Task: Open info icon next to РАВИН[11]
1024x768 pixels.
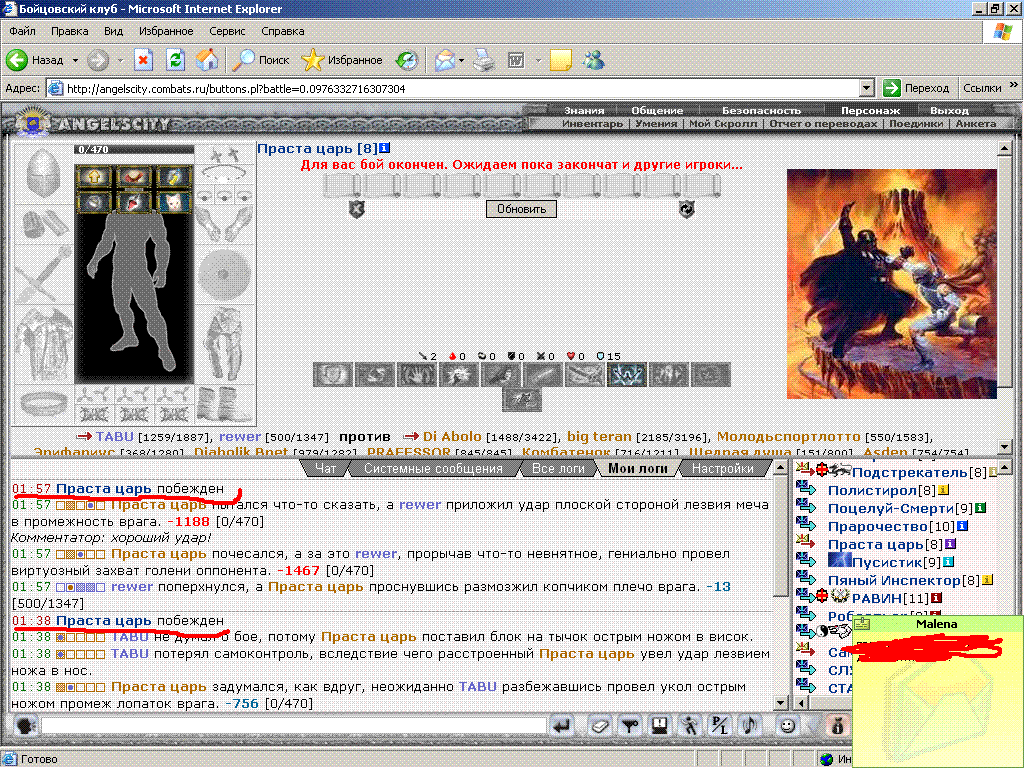Action: [x=936, y=598]
